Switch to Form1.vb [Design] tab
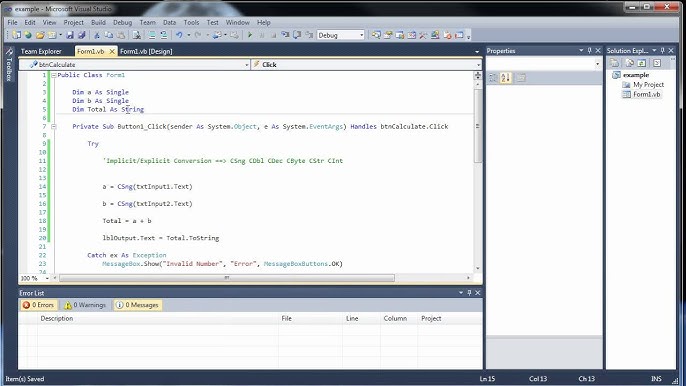The image size is (686, 386). (x=146, y=51)
